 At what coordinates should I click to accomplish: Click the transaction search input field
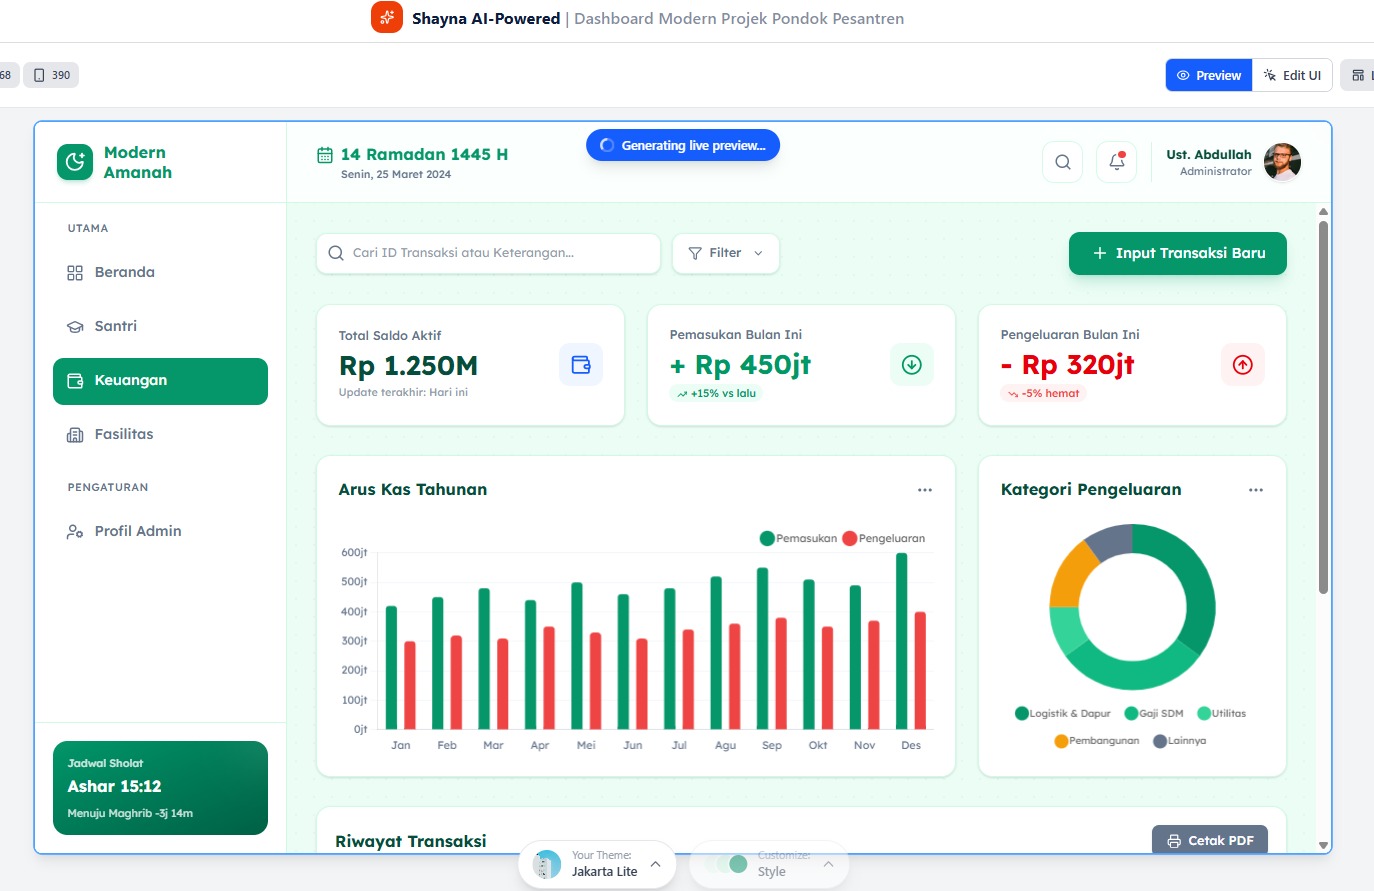pyautogui.click(x=487, y=253)
